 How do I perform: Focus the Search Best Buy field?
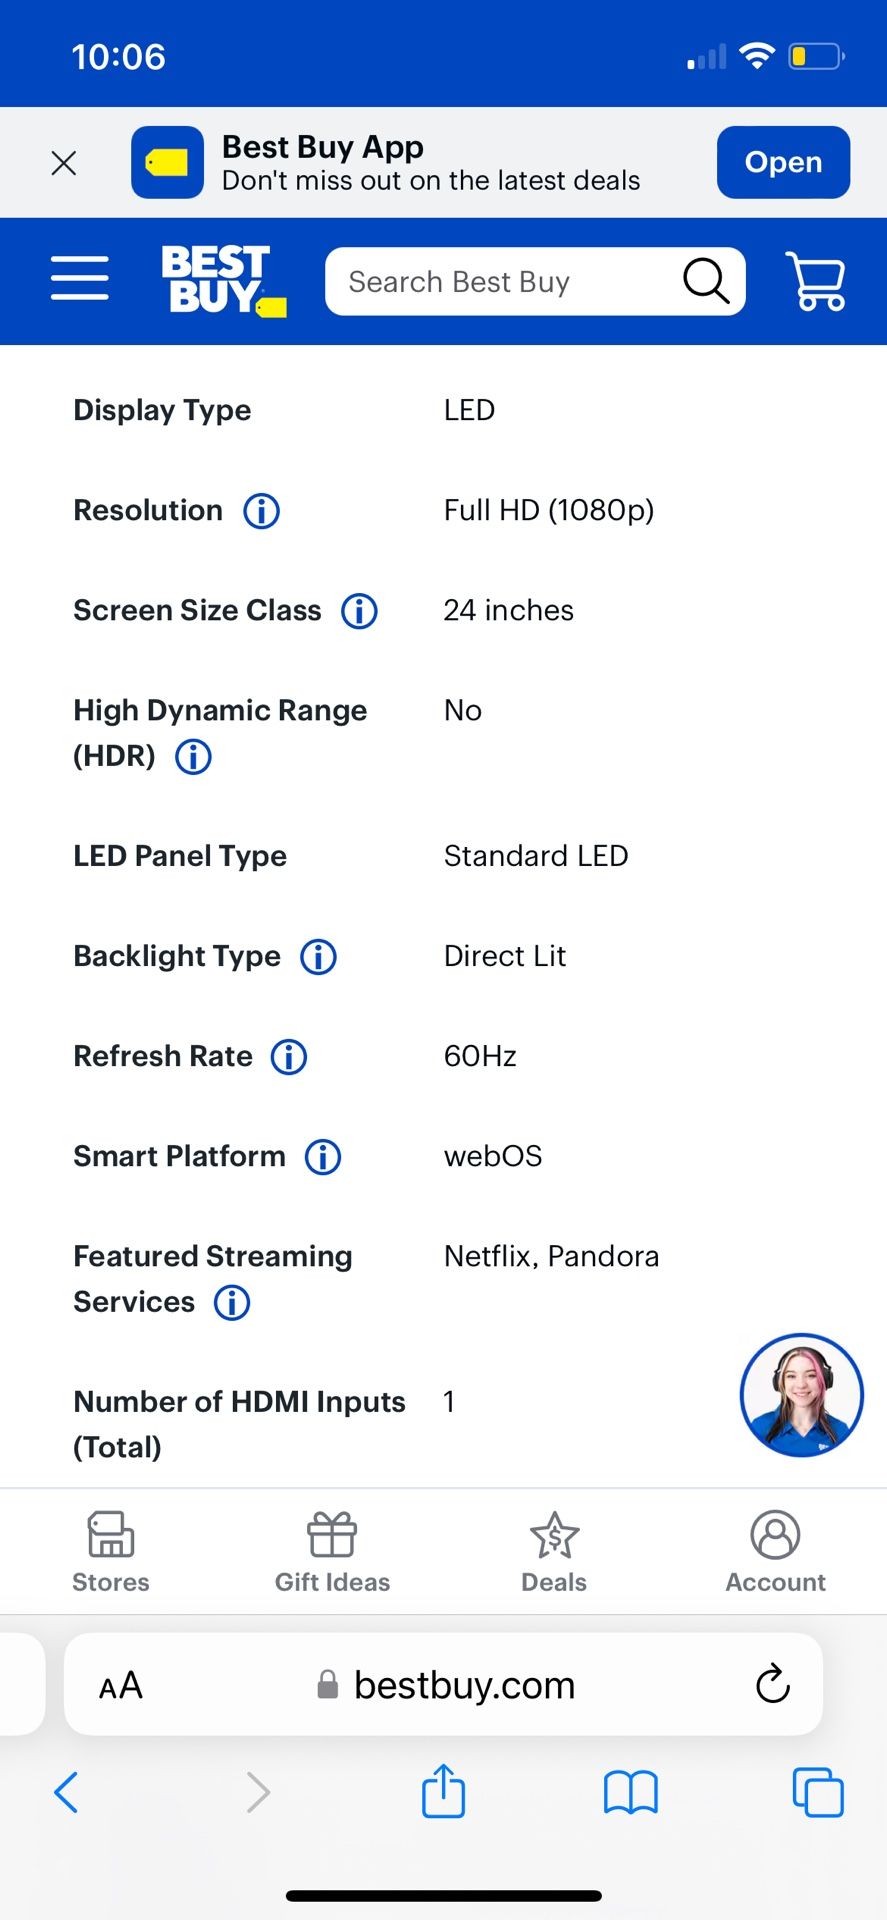coord(500,282)
